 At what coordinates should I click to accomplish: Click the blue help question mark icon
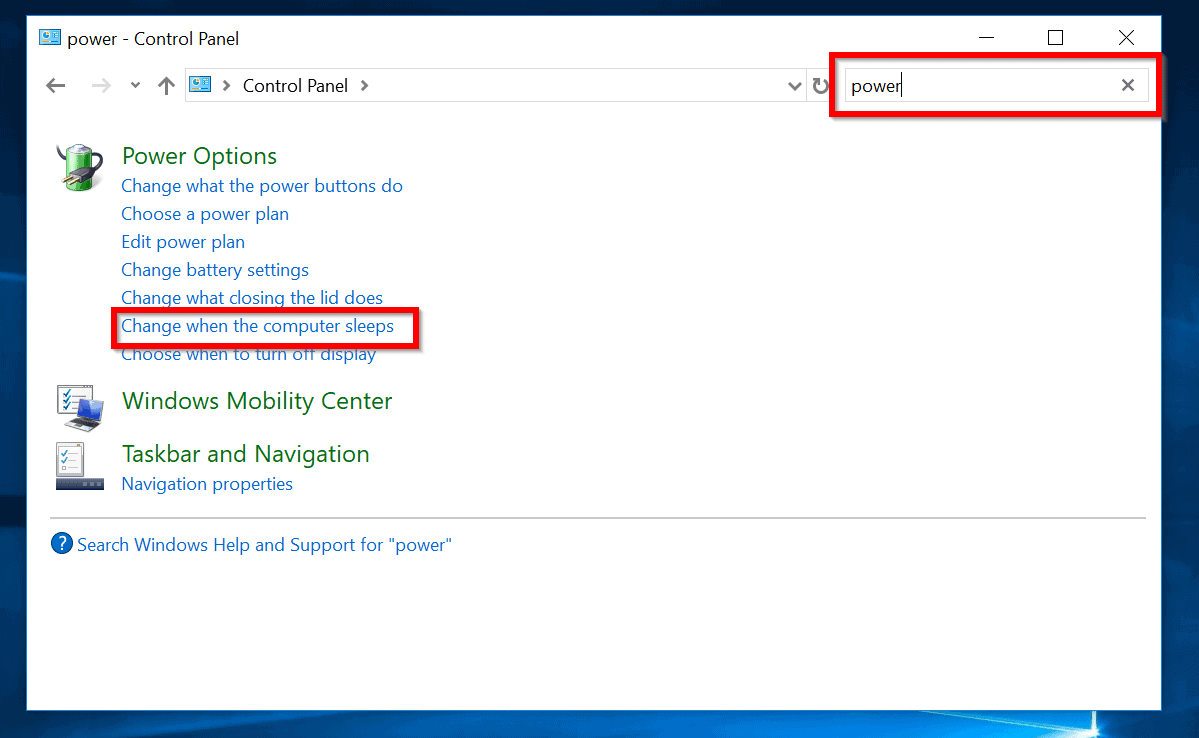61,544
